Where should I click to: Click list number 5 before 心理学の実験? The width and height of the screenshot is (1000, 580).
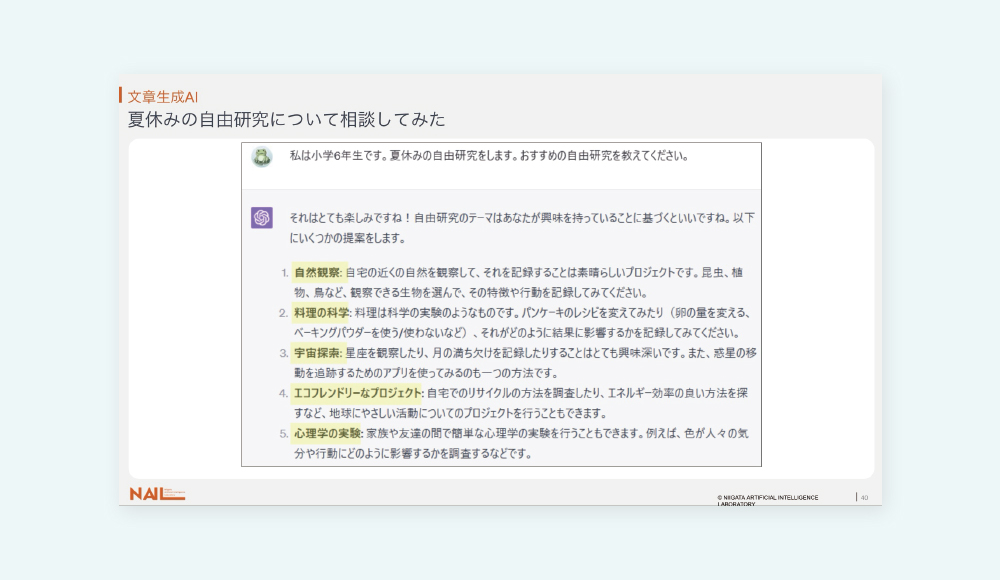pyautogui.click(x=283, y=434)
